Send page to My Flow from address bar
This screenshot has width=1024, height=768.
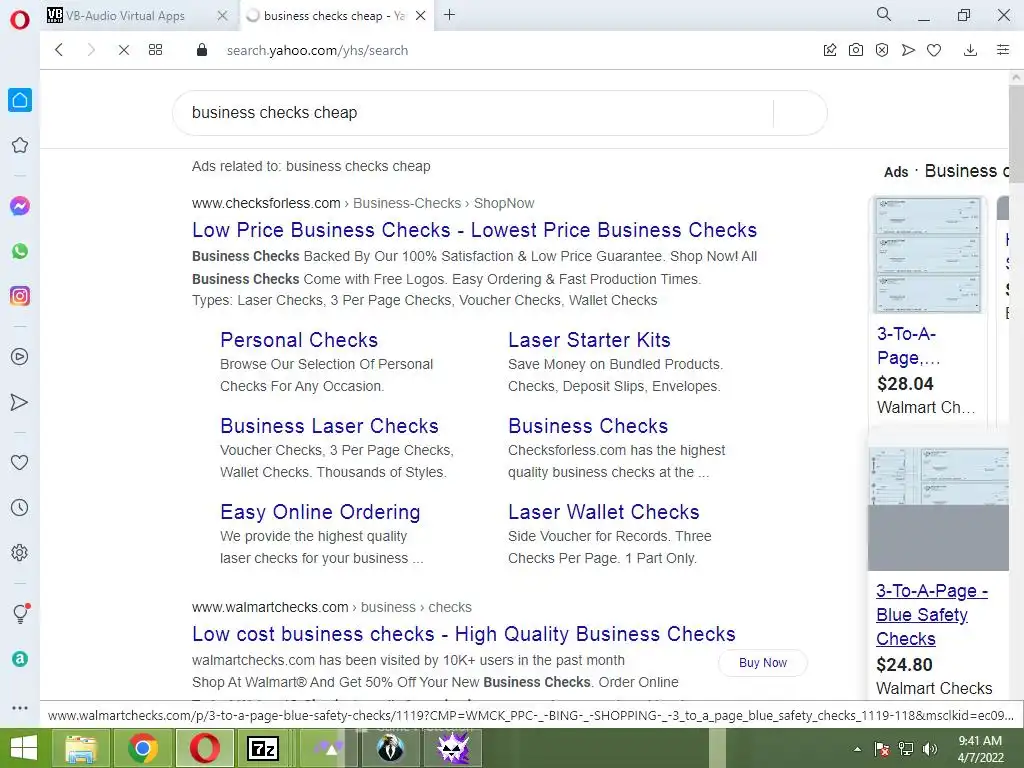(908, 50)
